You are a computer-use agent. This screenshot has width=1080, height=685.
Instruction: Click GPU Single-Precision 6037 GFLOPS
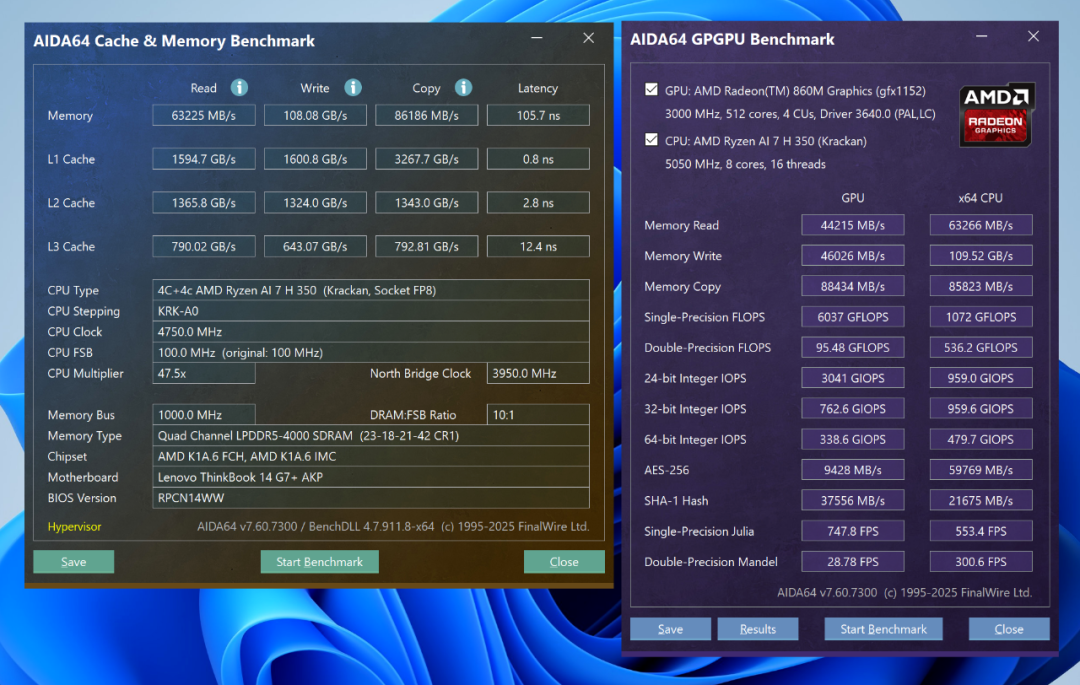pyautogui.click(x=853, y=317)
